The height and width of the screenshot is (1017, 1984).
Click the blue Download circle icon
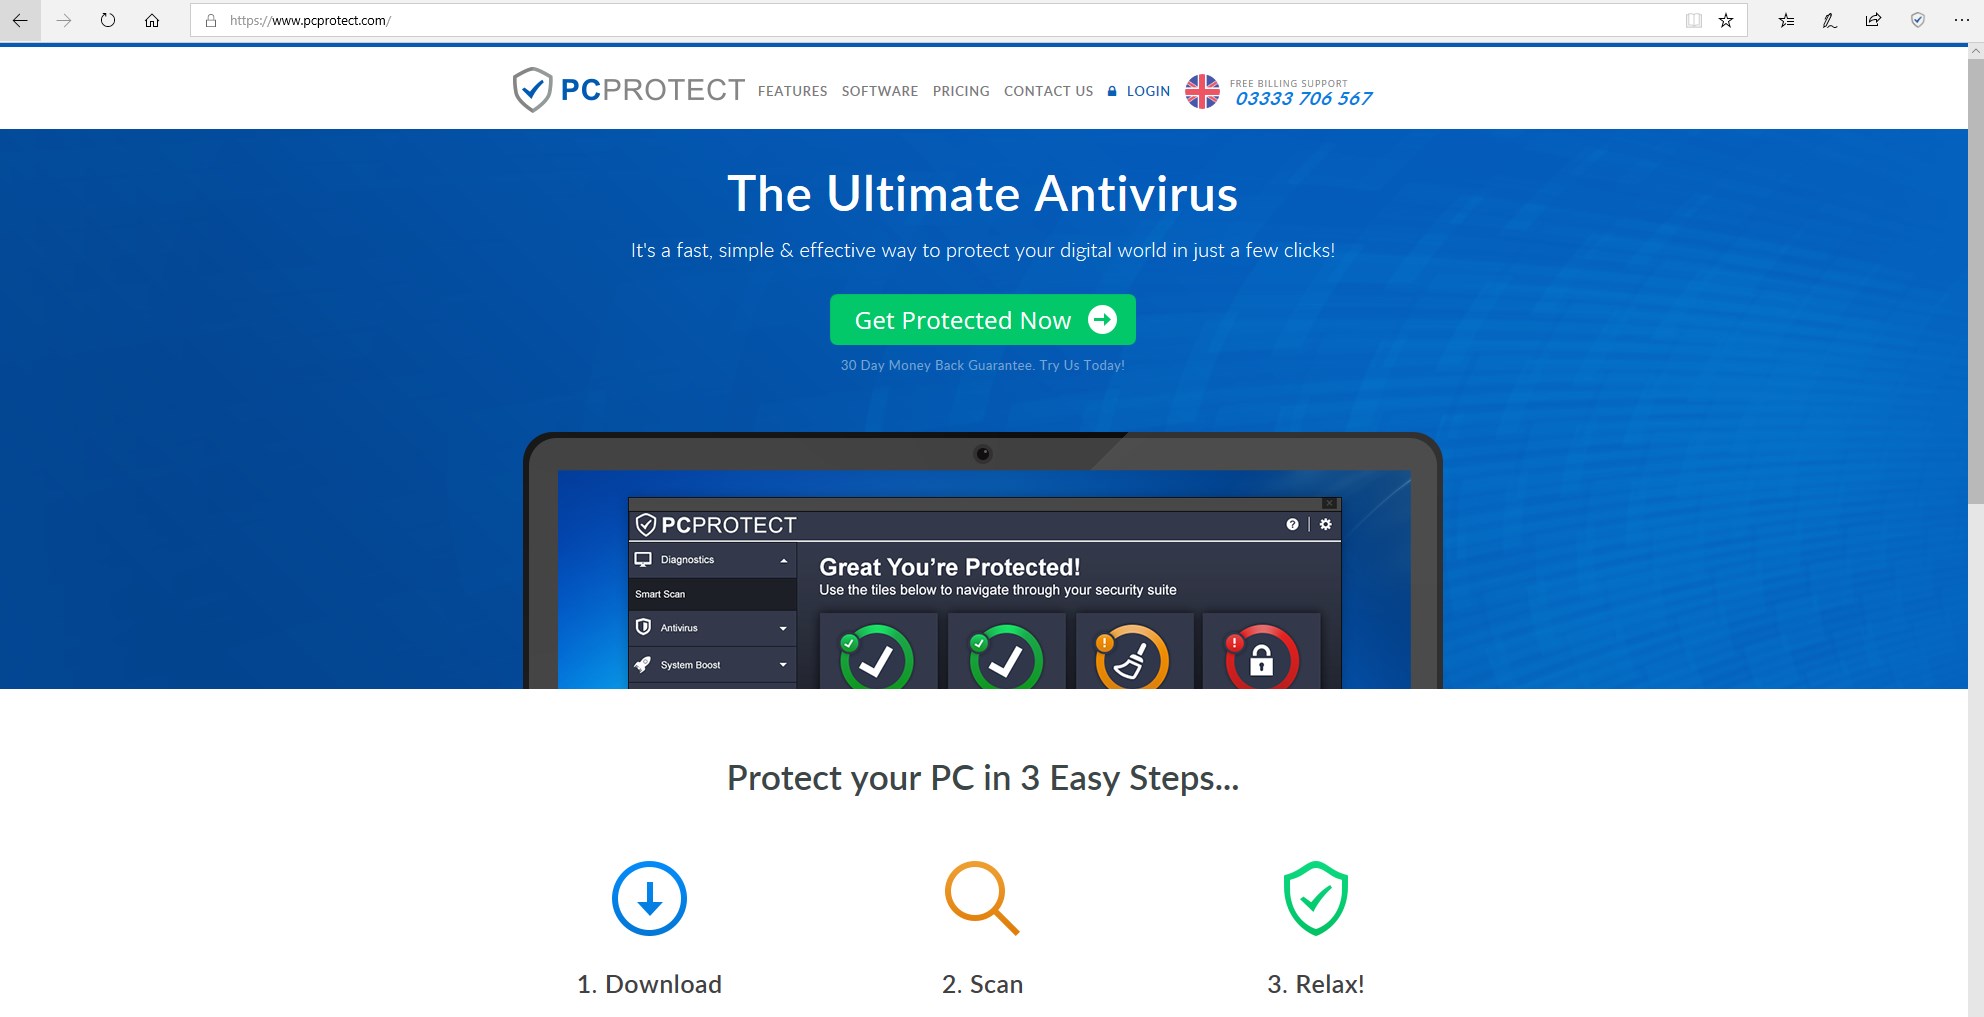(x=649, y=898)
